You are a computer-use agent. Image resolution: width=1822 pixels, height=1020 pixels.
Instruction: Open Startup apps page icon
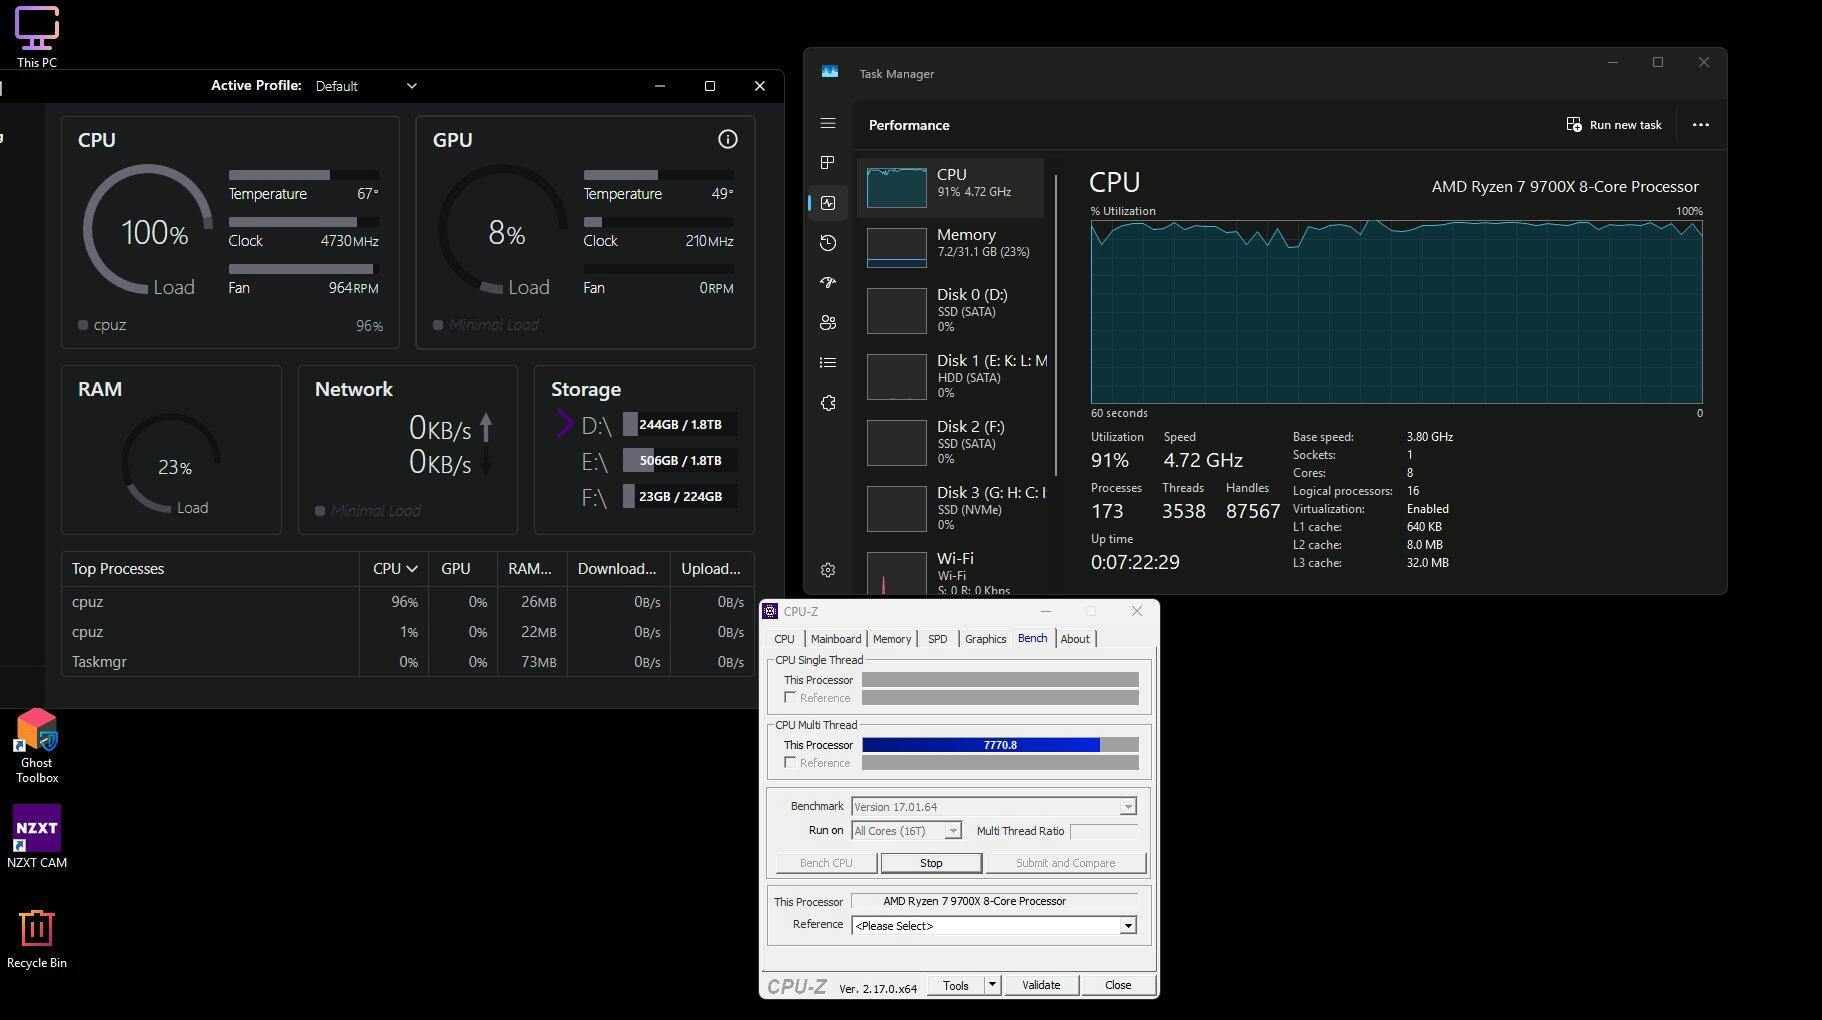[828, 283]
